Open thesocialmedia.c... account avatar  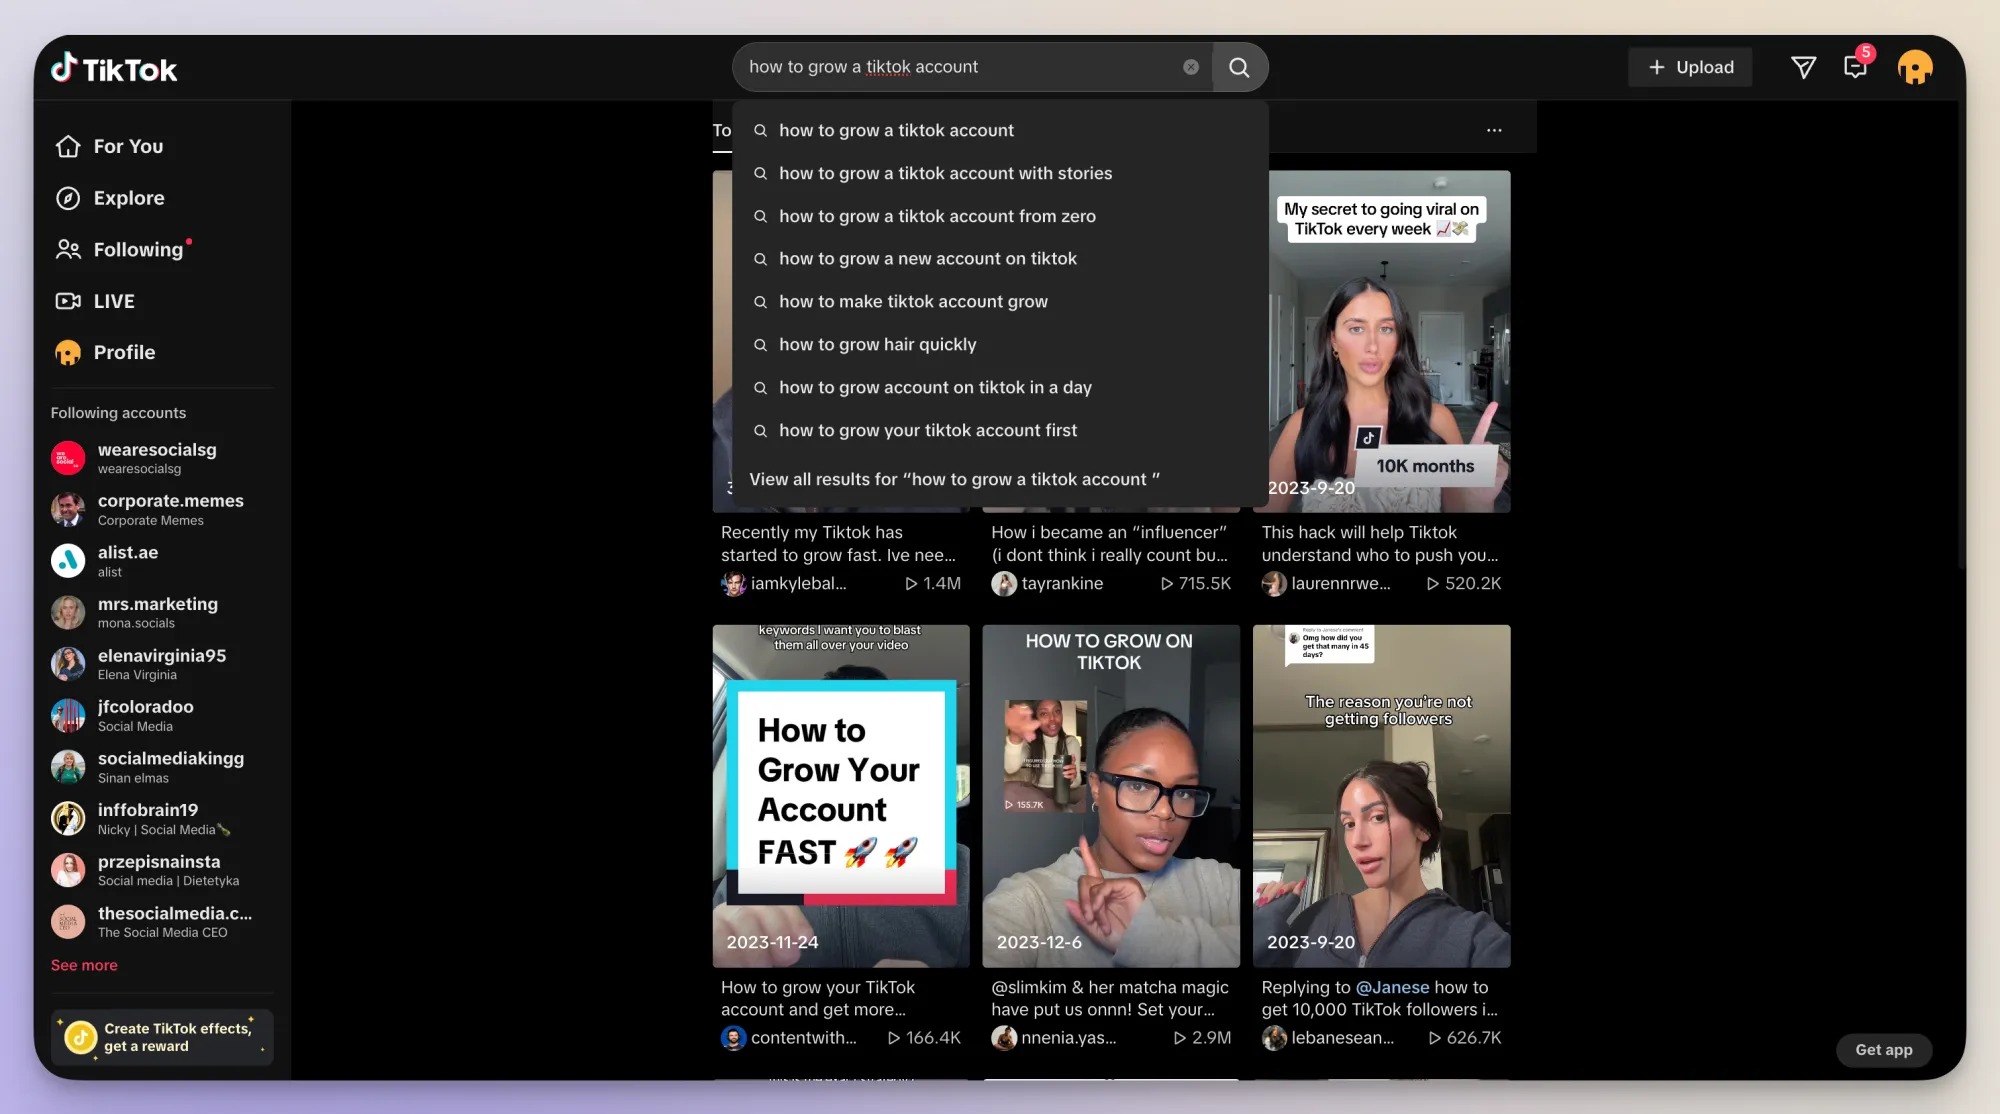click(x=68, y=922)
